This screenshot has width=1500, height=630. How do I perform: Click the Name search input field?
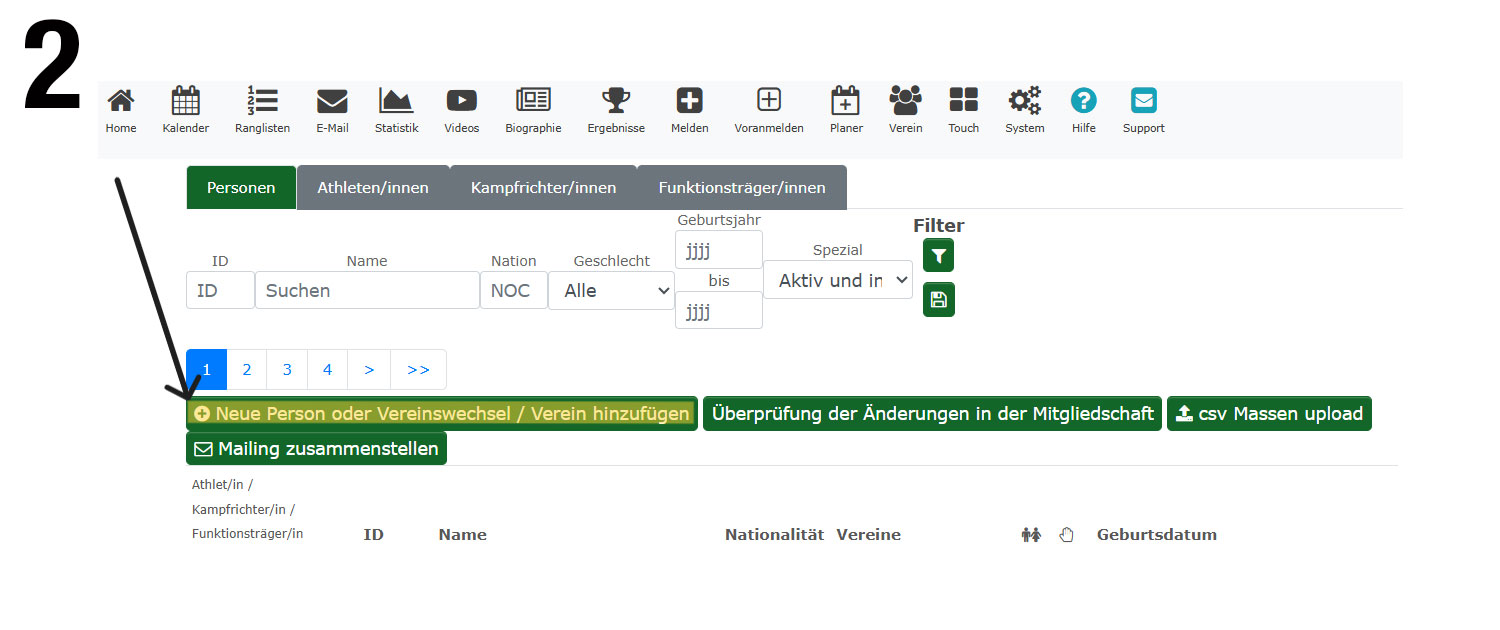[x=367, y=290]
